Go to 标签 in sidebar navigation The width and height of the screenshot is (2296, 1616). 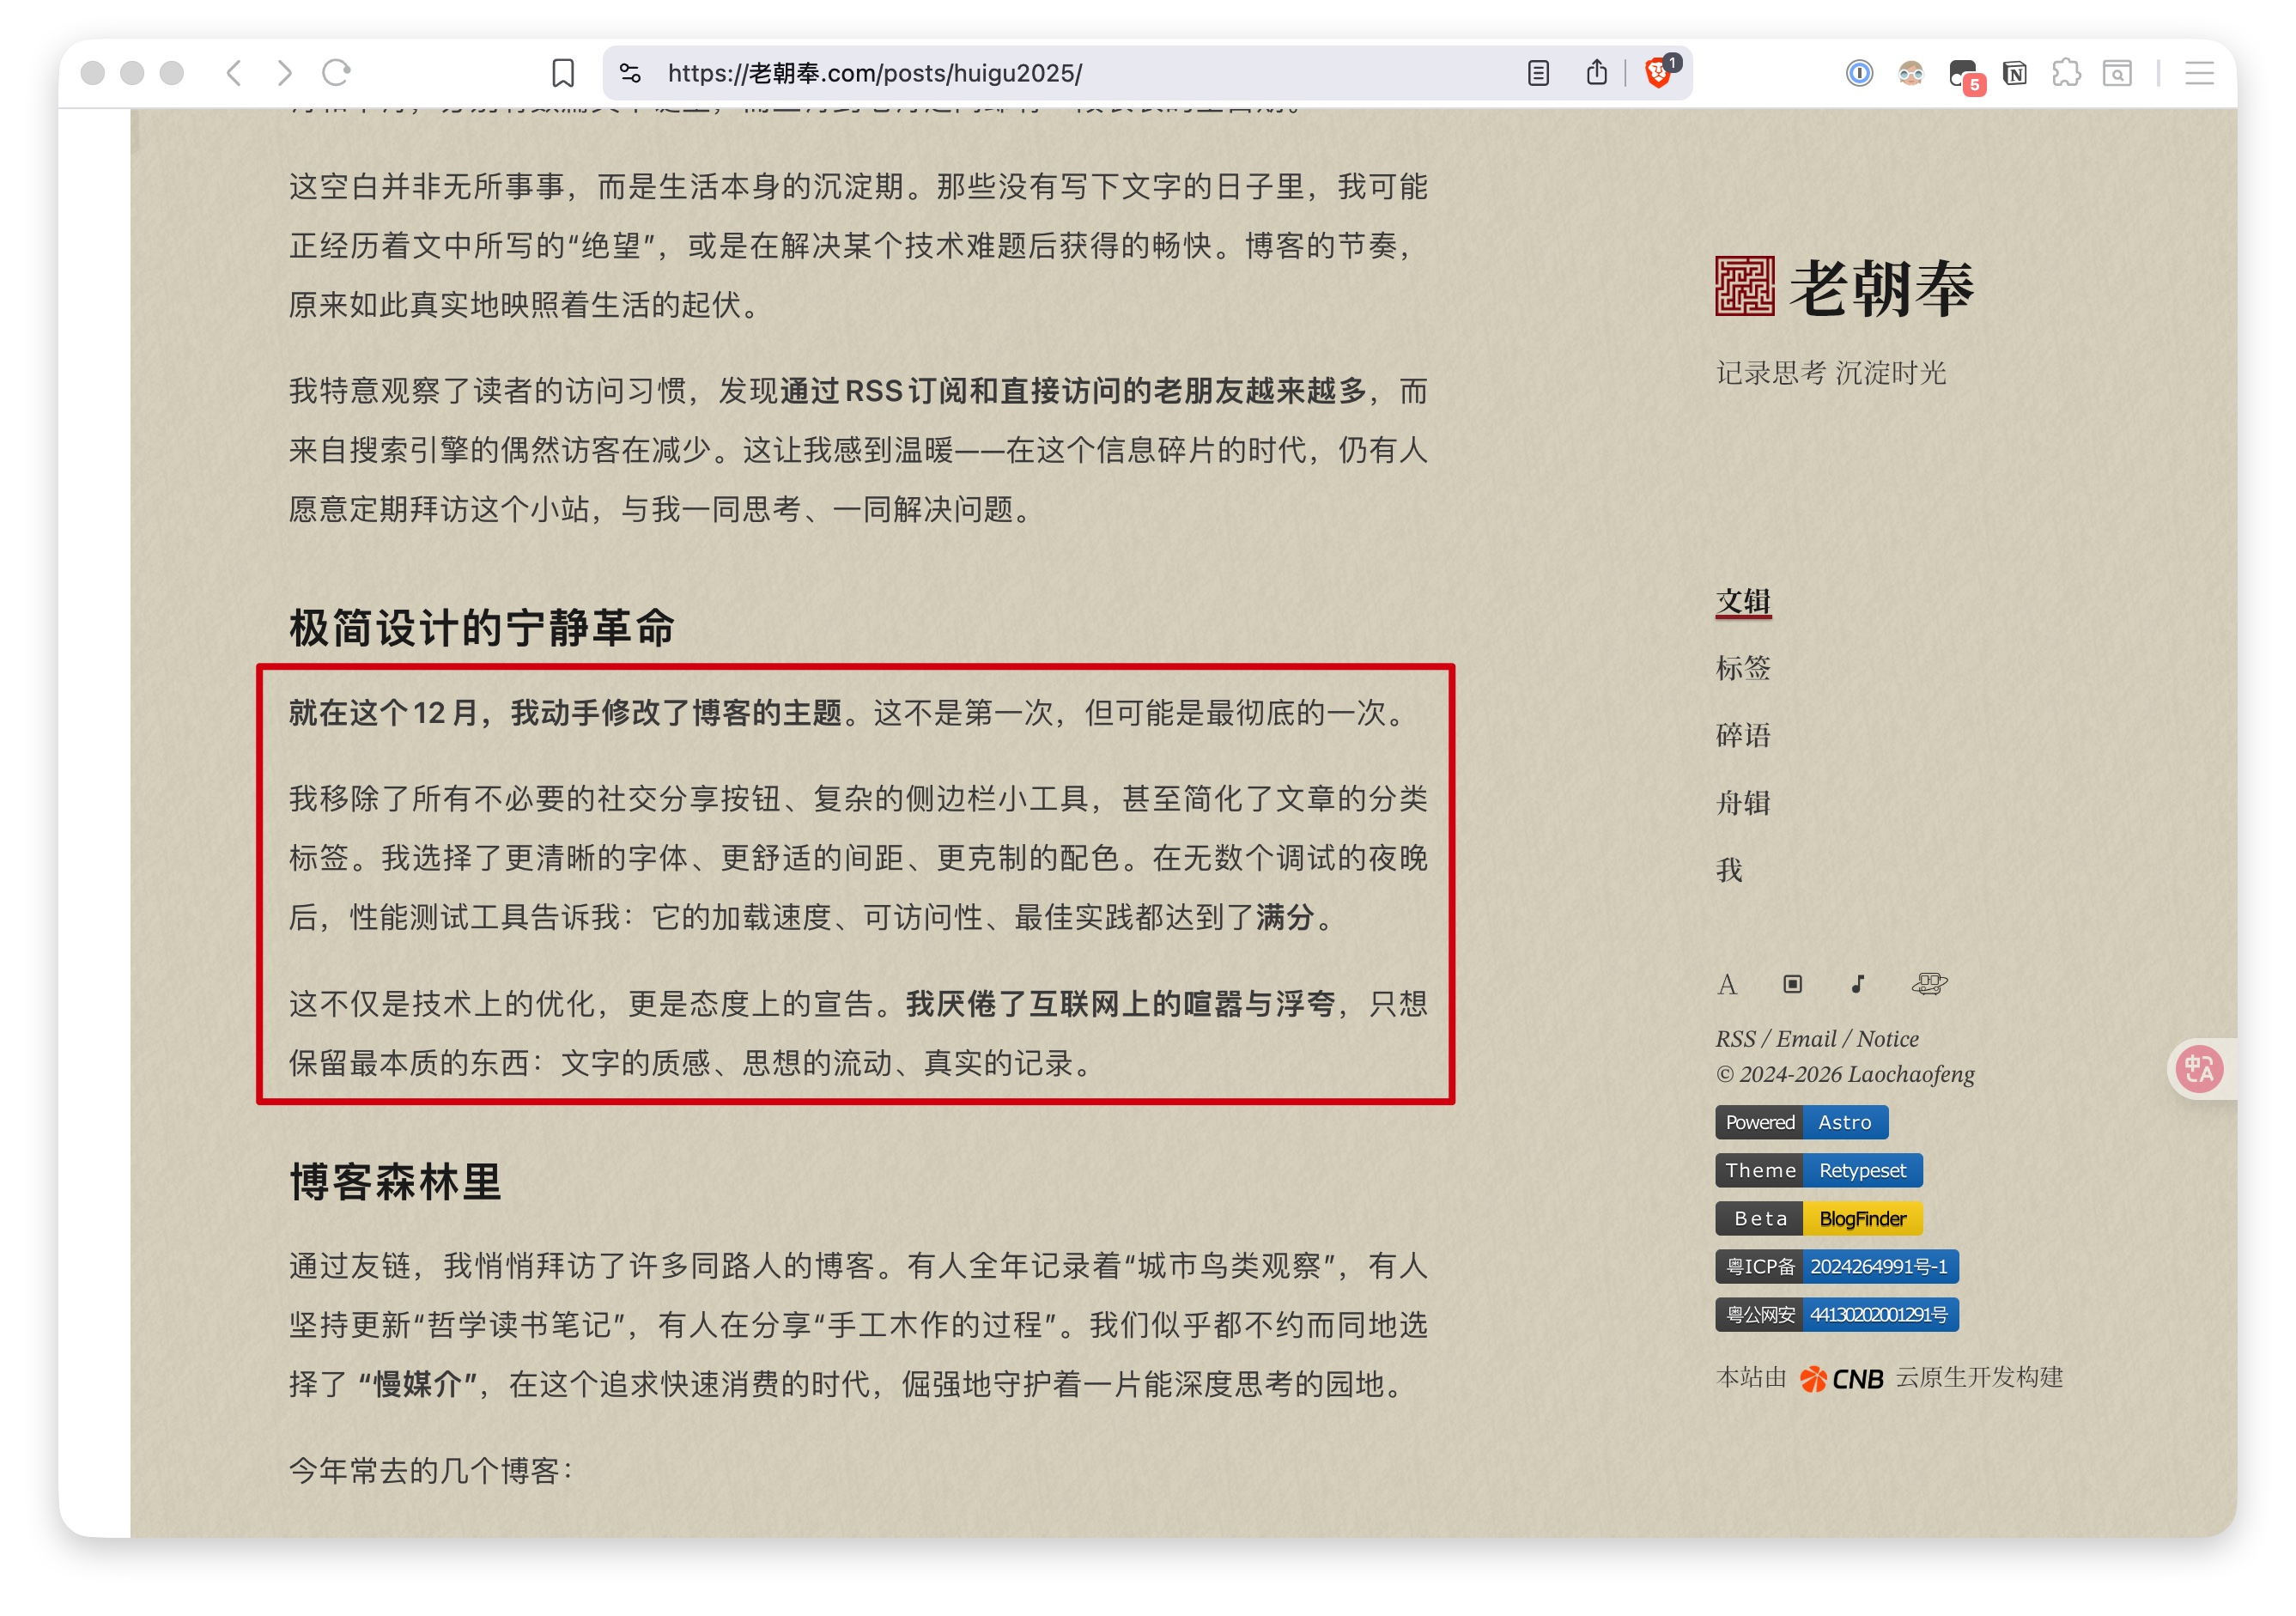click(1743, 668)
